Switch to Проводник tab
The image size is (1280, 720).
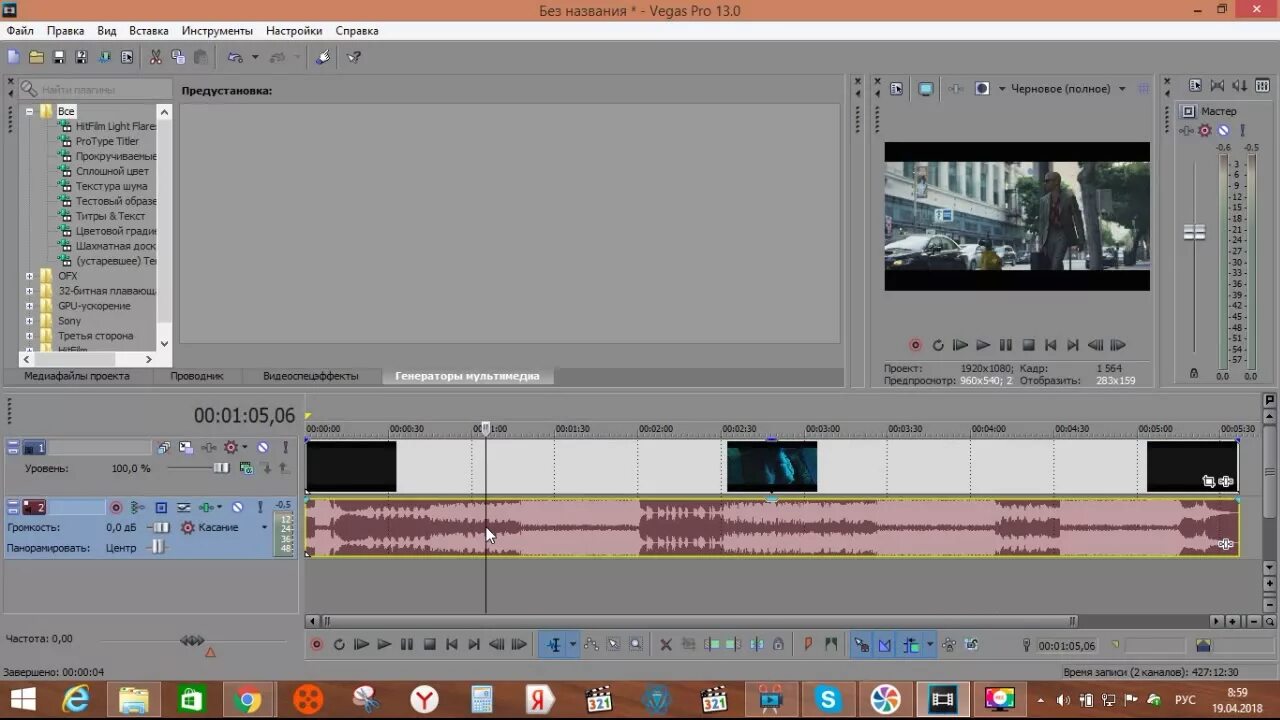[196, 376]
